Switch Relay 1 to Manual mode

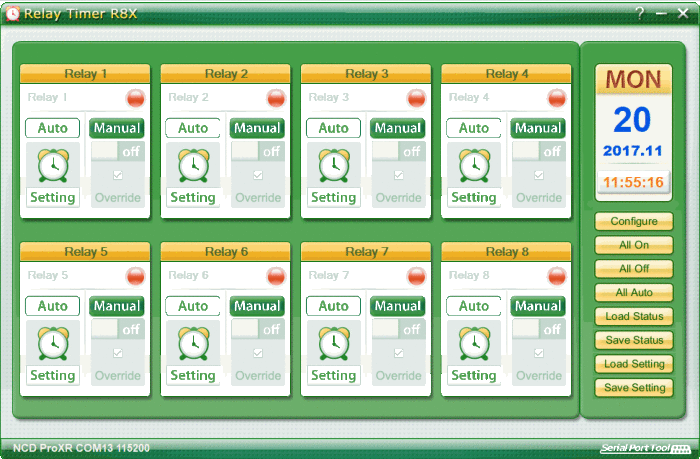(117, 128)
